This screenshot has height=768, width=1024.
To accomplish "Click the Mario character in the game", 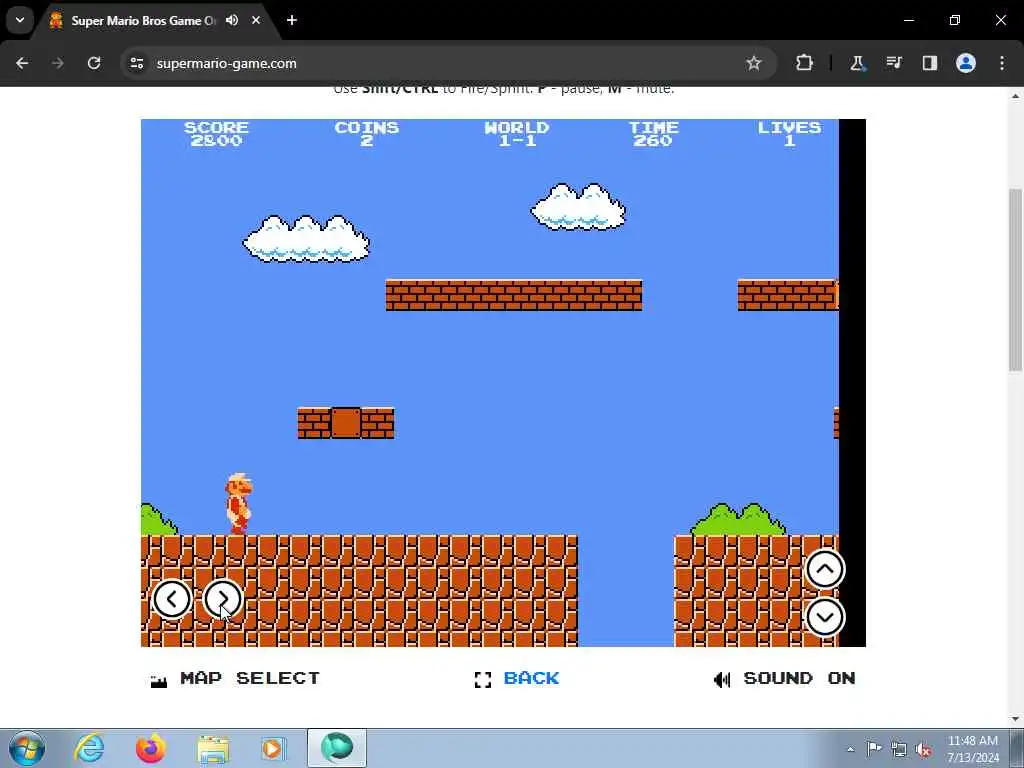I will coord(239,504).
